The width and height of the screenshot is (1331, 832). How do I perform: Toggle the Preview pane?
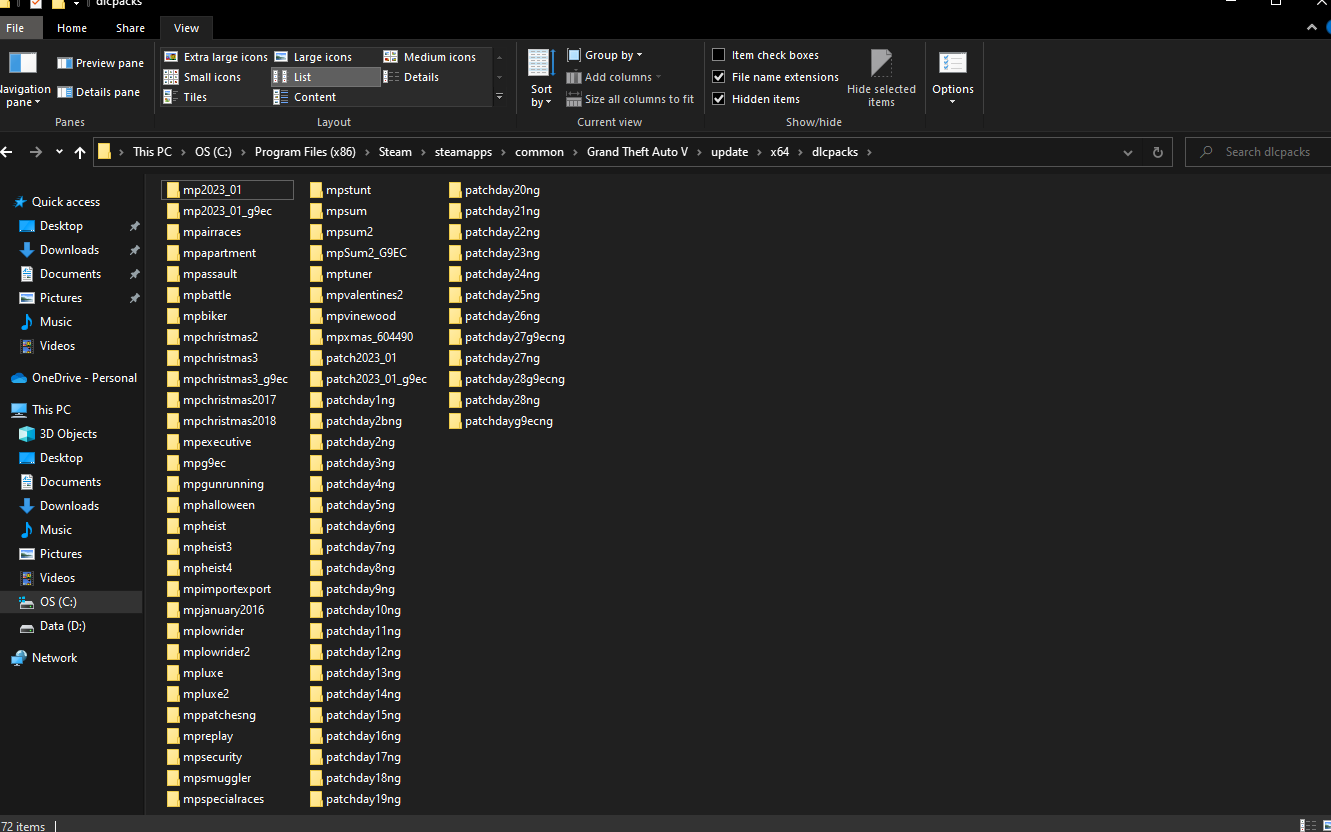click(100, 63)
